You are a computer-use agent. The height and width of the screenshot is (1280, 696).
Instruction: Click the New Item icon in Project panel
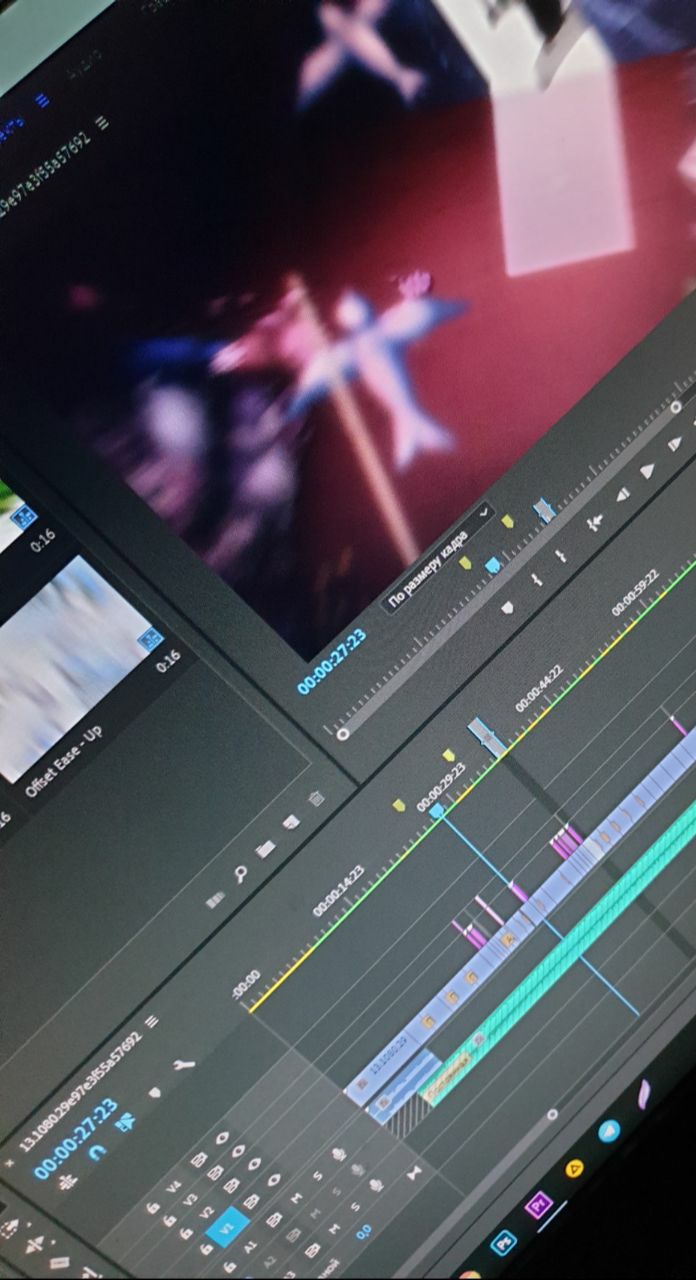pyautogui.click(x=291, y=822)
